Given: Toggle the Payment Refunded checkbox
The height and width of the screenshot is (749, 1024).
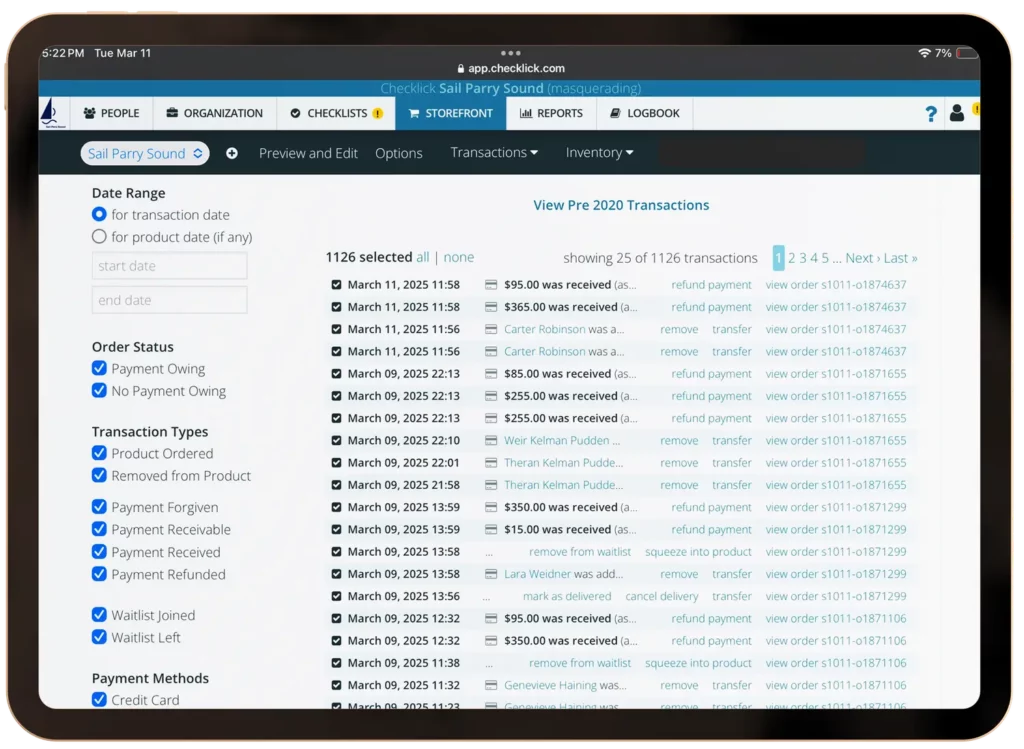Looking at the screenshot, I should click(99, 574).
